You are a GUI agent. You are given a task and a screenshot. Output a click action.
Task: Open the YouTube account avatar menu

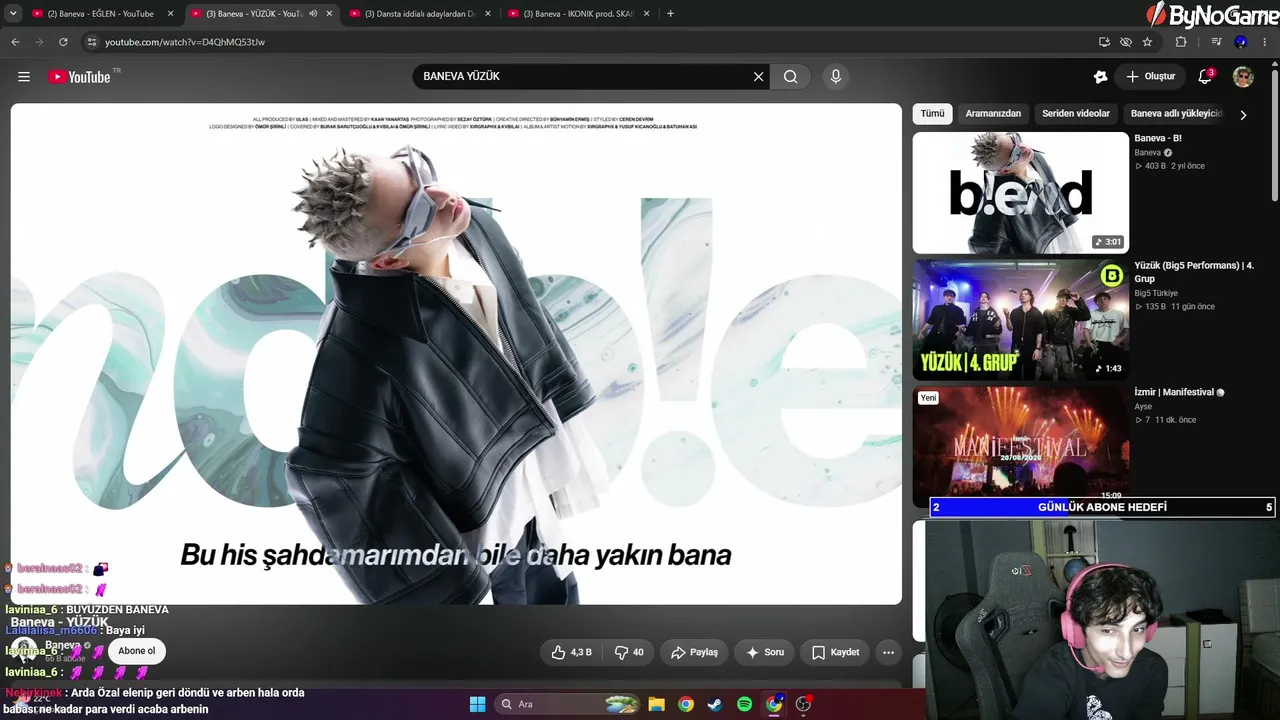[1243, 77]
